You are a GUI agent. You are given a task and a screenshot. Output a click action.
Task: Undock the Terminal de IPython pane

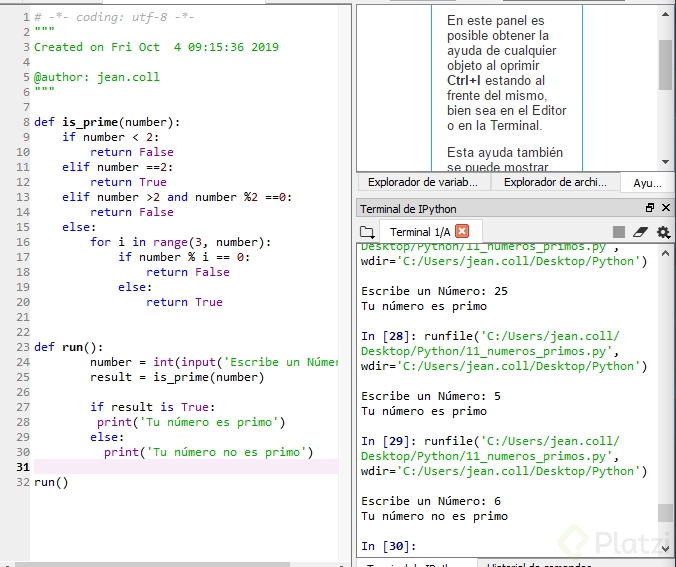pos(650,208)
